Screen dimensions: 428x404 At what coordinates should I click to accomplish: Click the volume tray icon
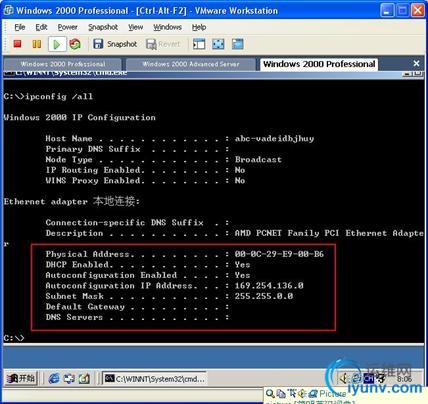(343, 378)
